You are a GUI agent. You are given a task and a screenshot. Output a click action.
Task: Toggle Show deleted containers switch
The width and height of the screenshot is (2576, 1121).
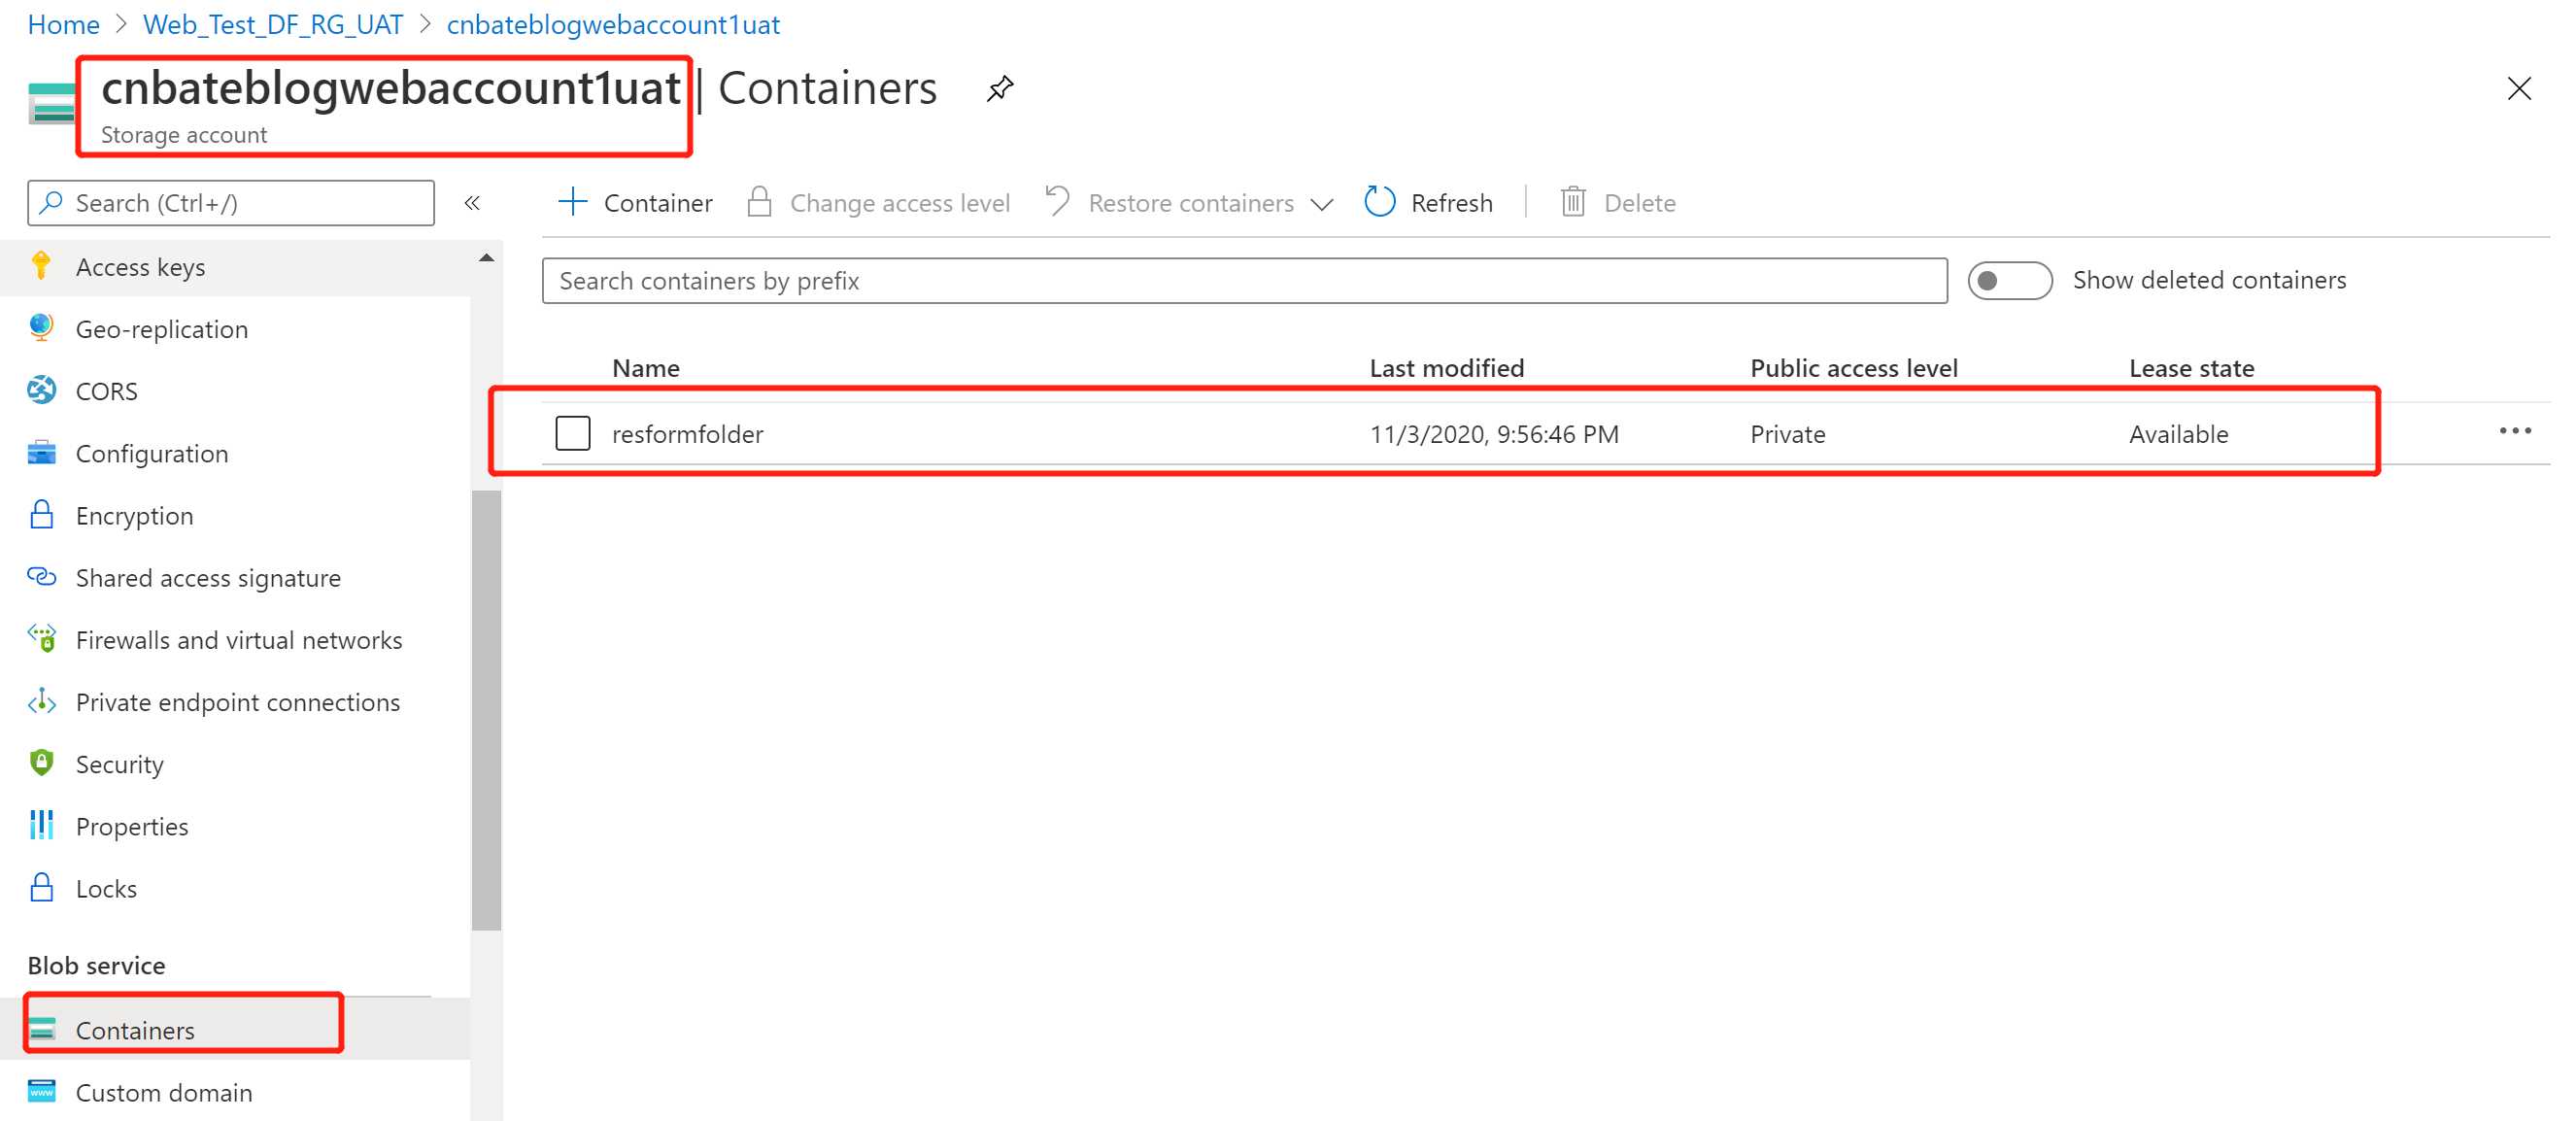(2010, 281)
